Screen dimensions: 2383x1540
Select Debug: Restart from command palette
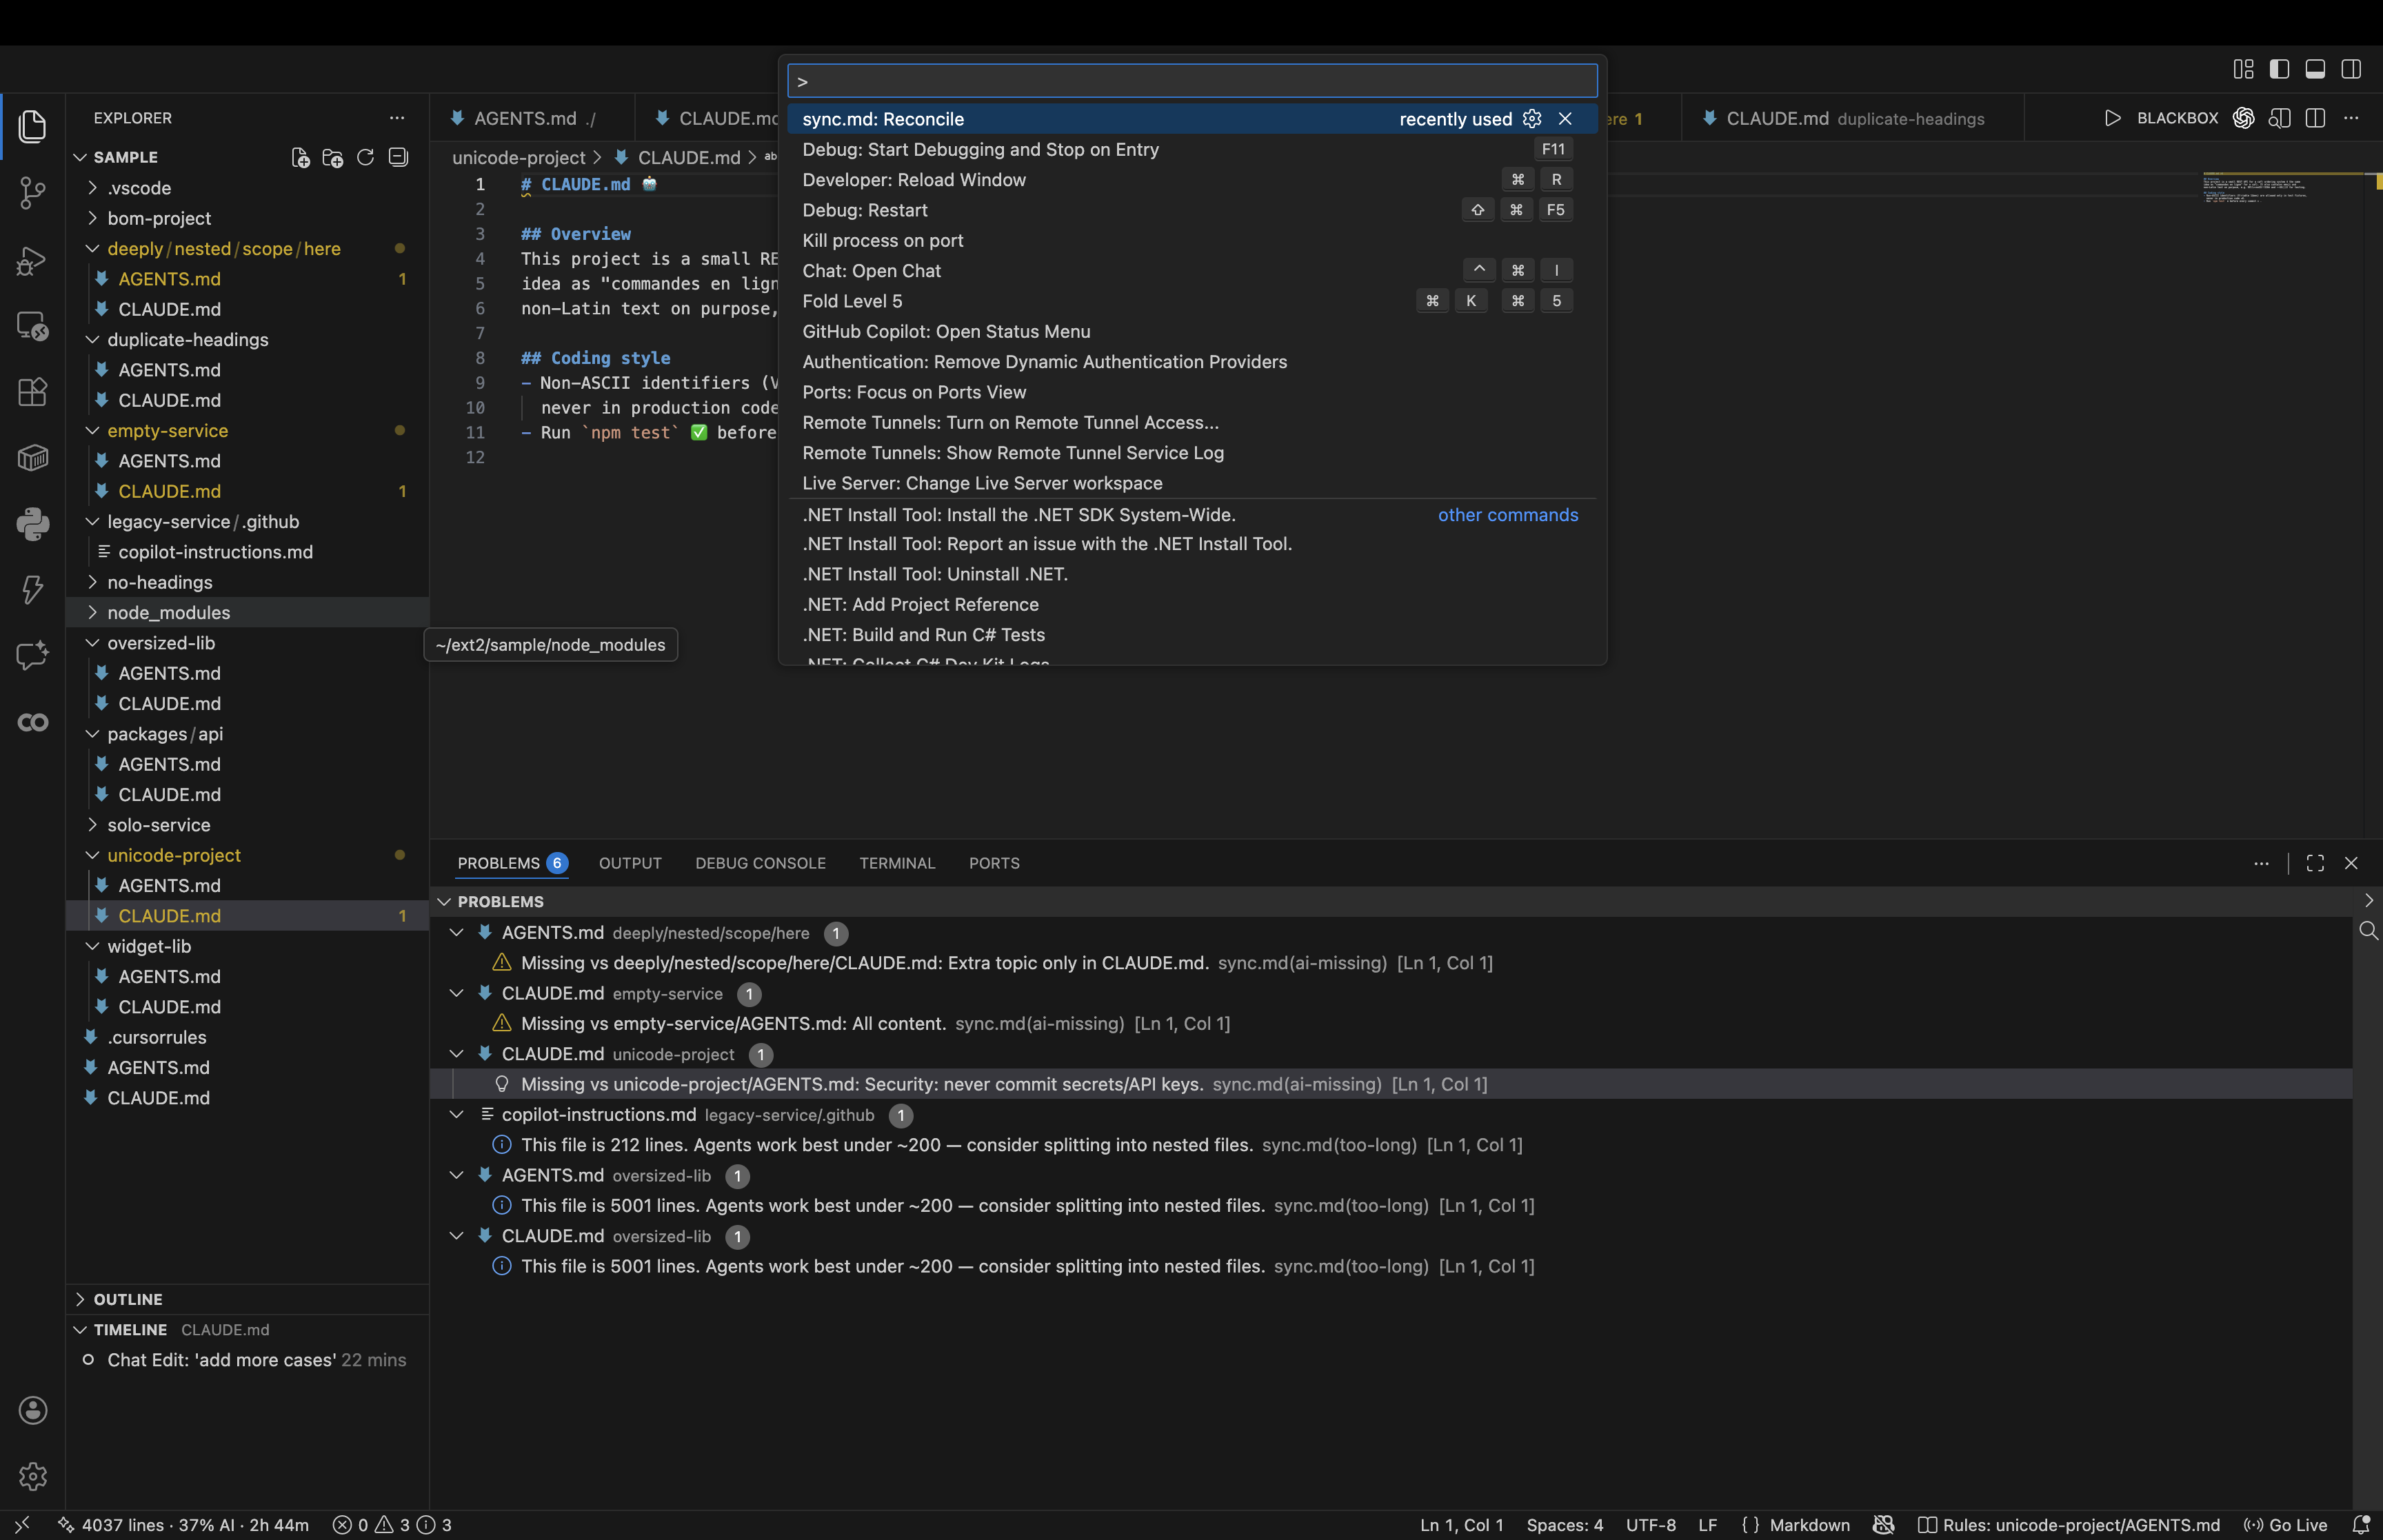pos(1192,210)
